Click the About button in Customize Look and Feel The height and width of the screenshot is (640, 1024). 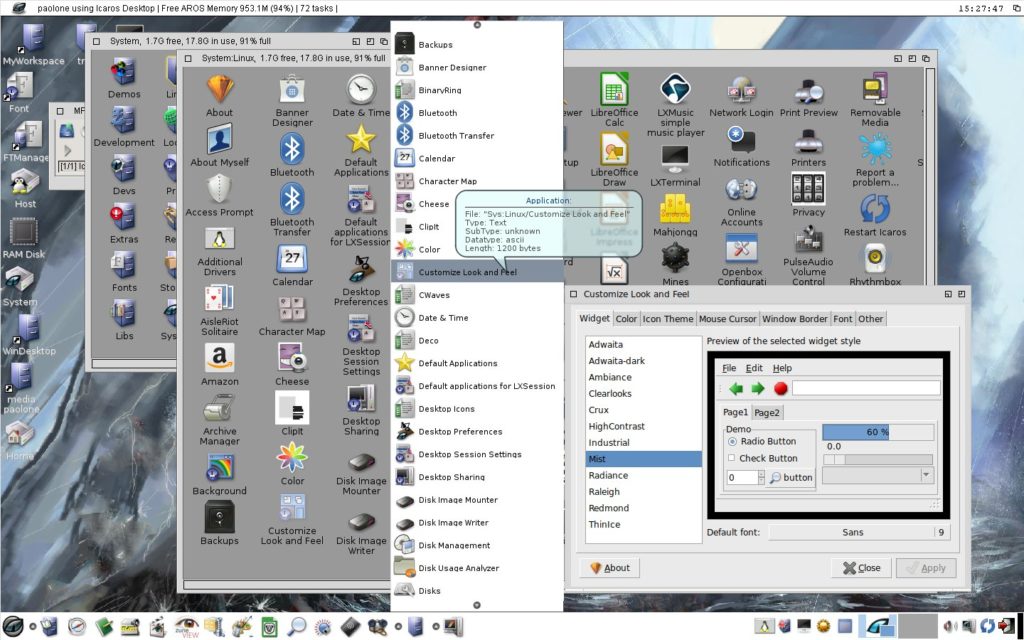point(608,567)
